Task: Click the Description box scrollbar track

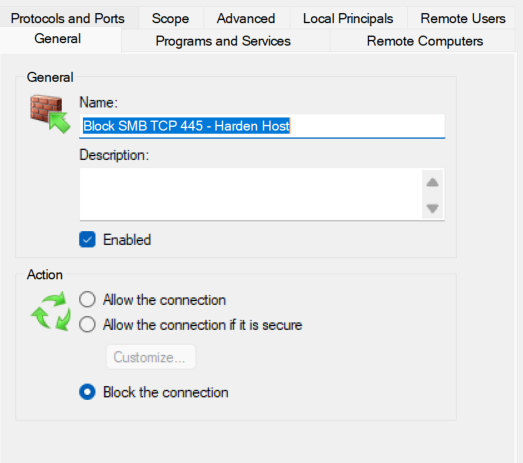Action: (x=432, y=195)
